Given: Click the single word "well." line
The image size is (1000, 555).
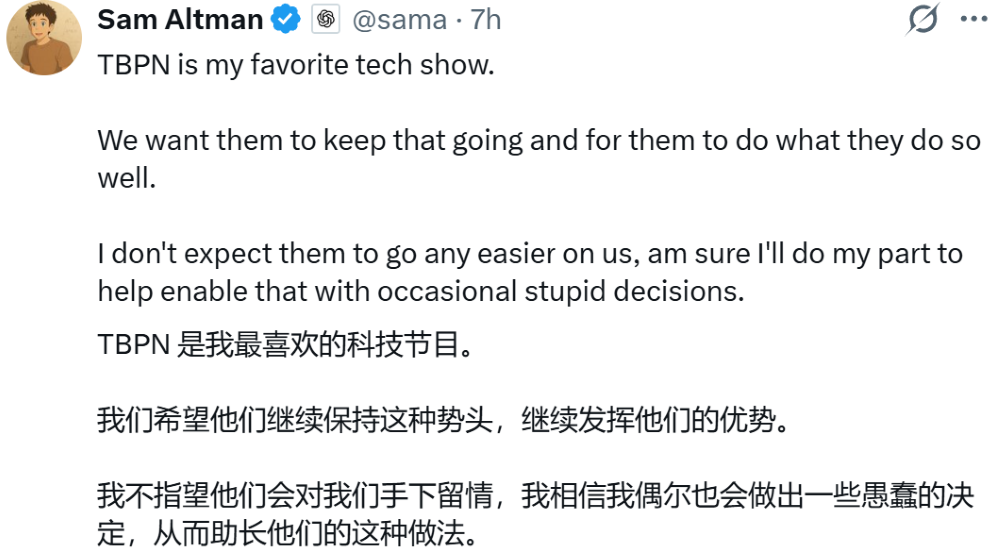Looking at the screenshot, I should coord(123,179).
